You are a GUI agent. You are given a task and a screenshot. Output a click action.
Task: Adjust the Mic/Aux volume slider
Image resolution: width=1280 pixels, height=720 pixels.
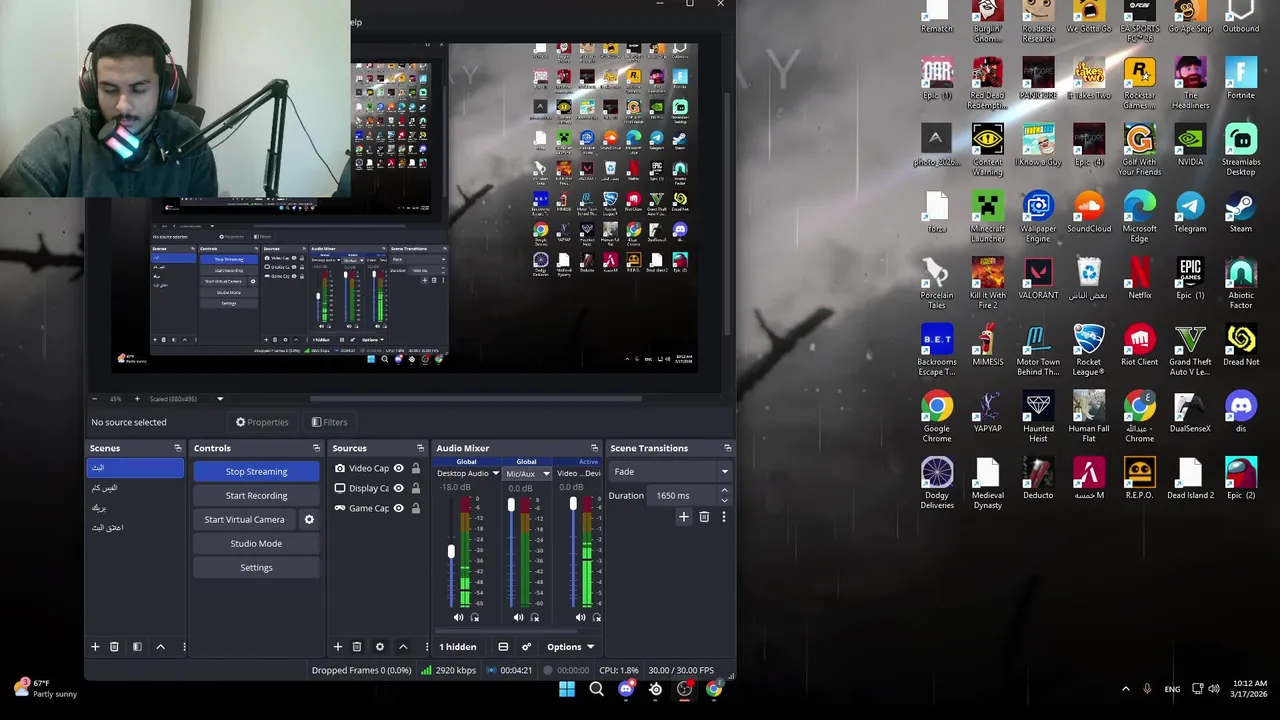coord(511,506)
